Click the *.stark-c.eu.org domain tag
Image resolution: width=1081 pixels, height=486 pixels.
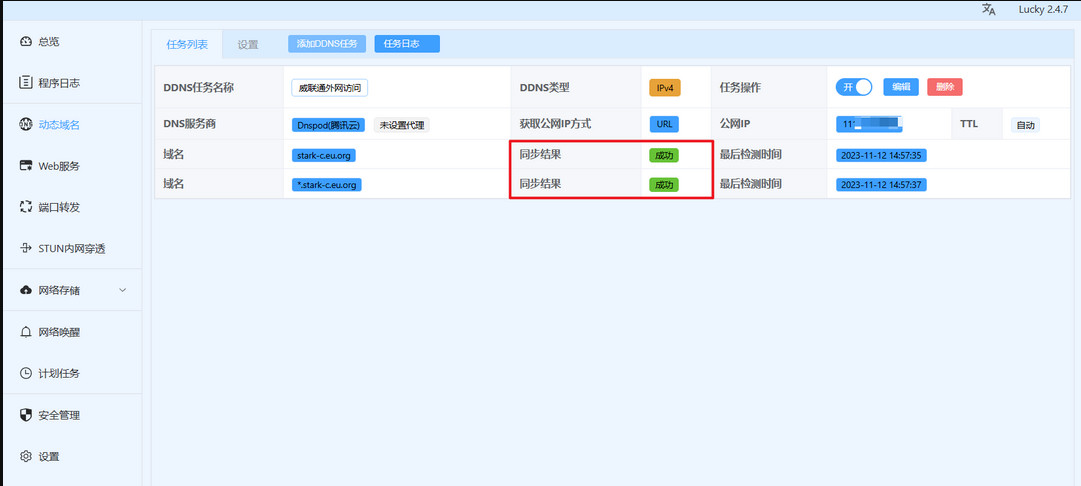(x=327, y=185)
